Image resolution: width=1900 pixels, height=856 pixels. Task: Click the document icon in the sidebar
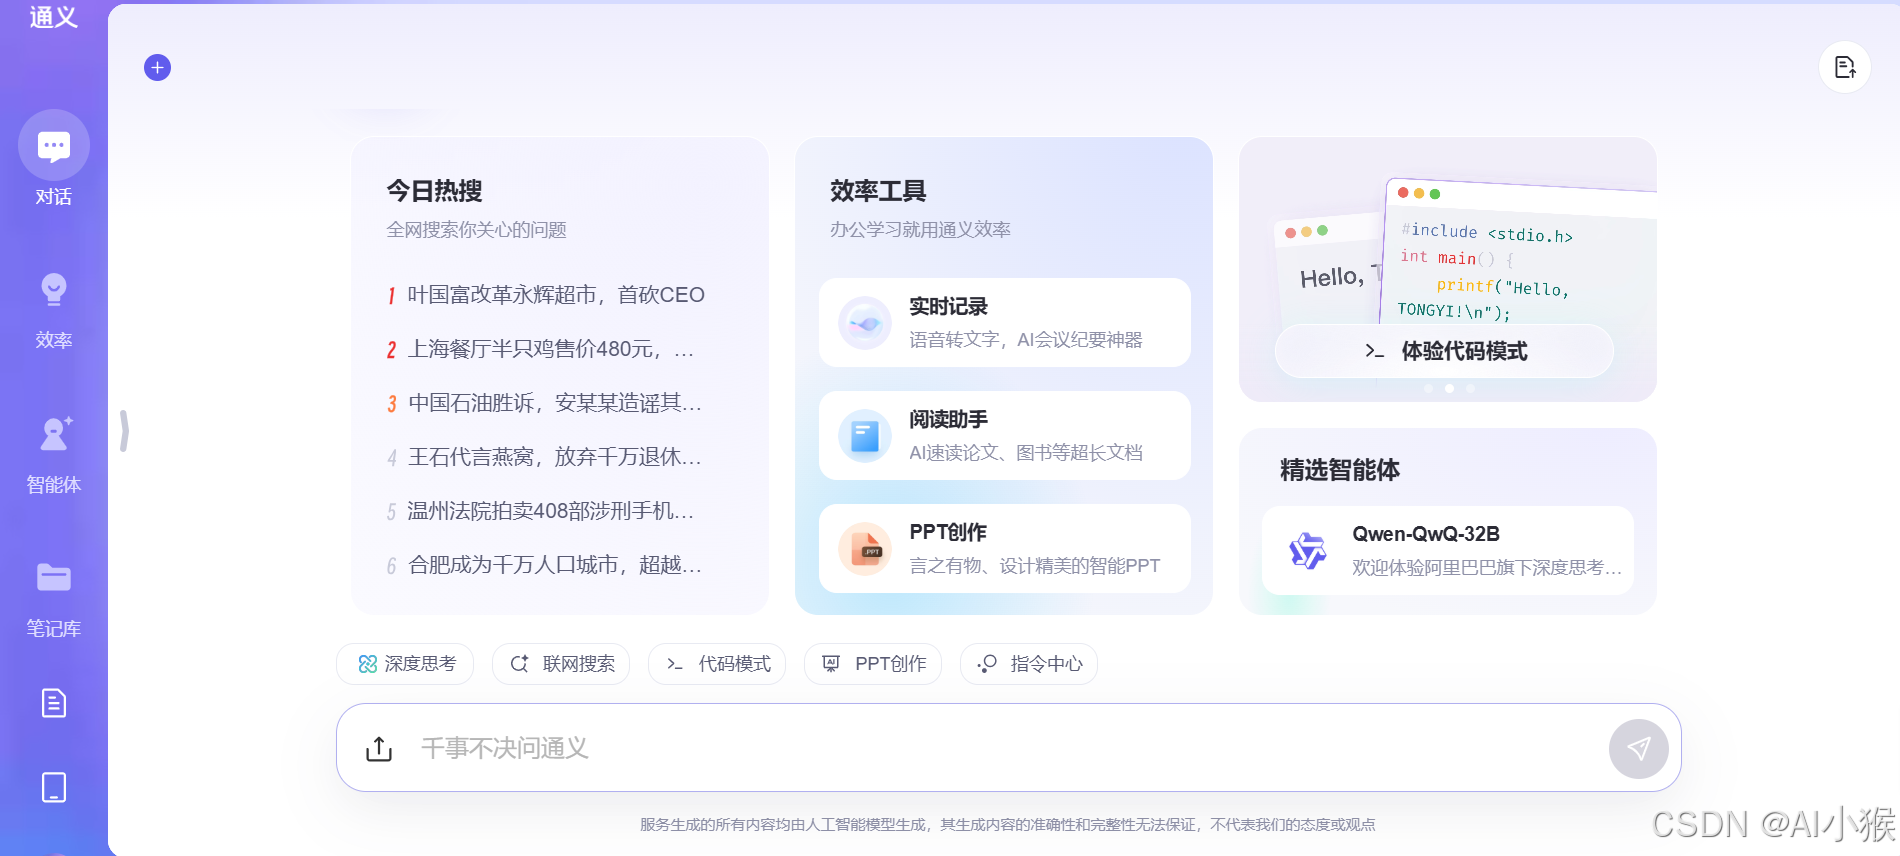[x=54, y=703]
